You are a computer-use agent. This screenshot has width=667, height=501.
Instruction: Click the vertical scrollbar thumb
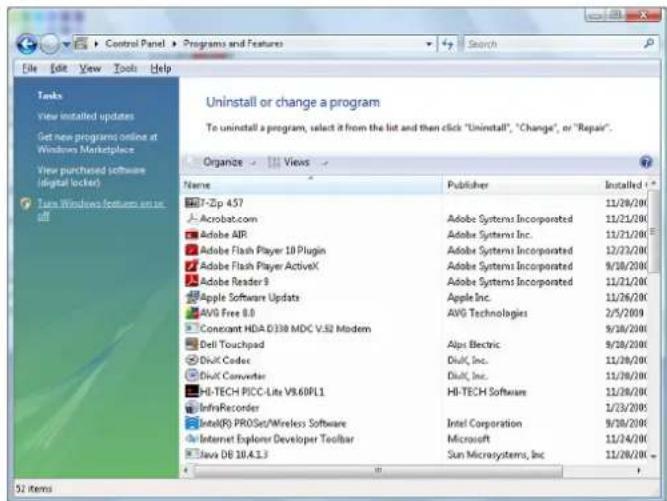[x=653, y=232]
